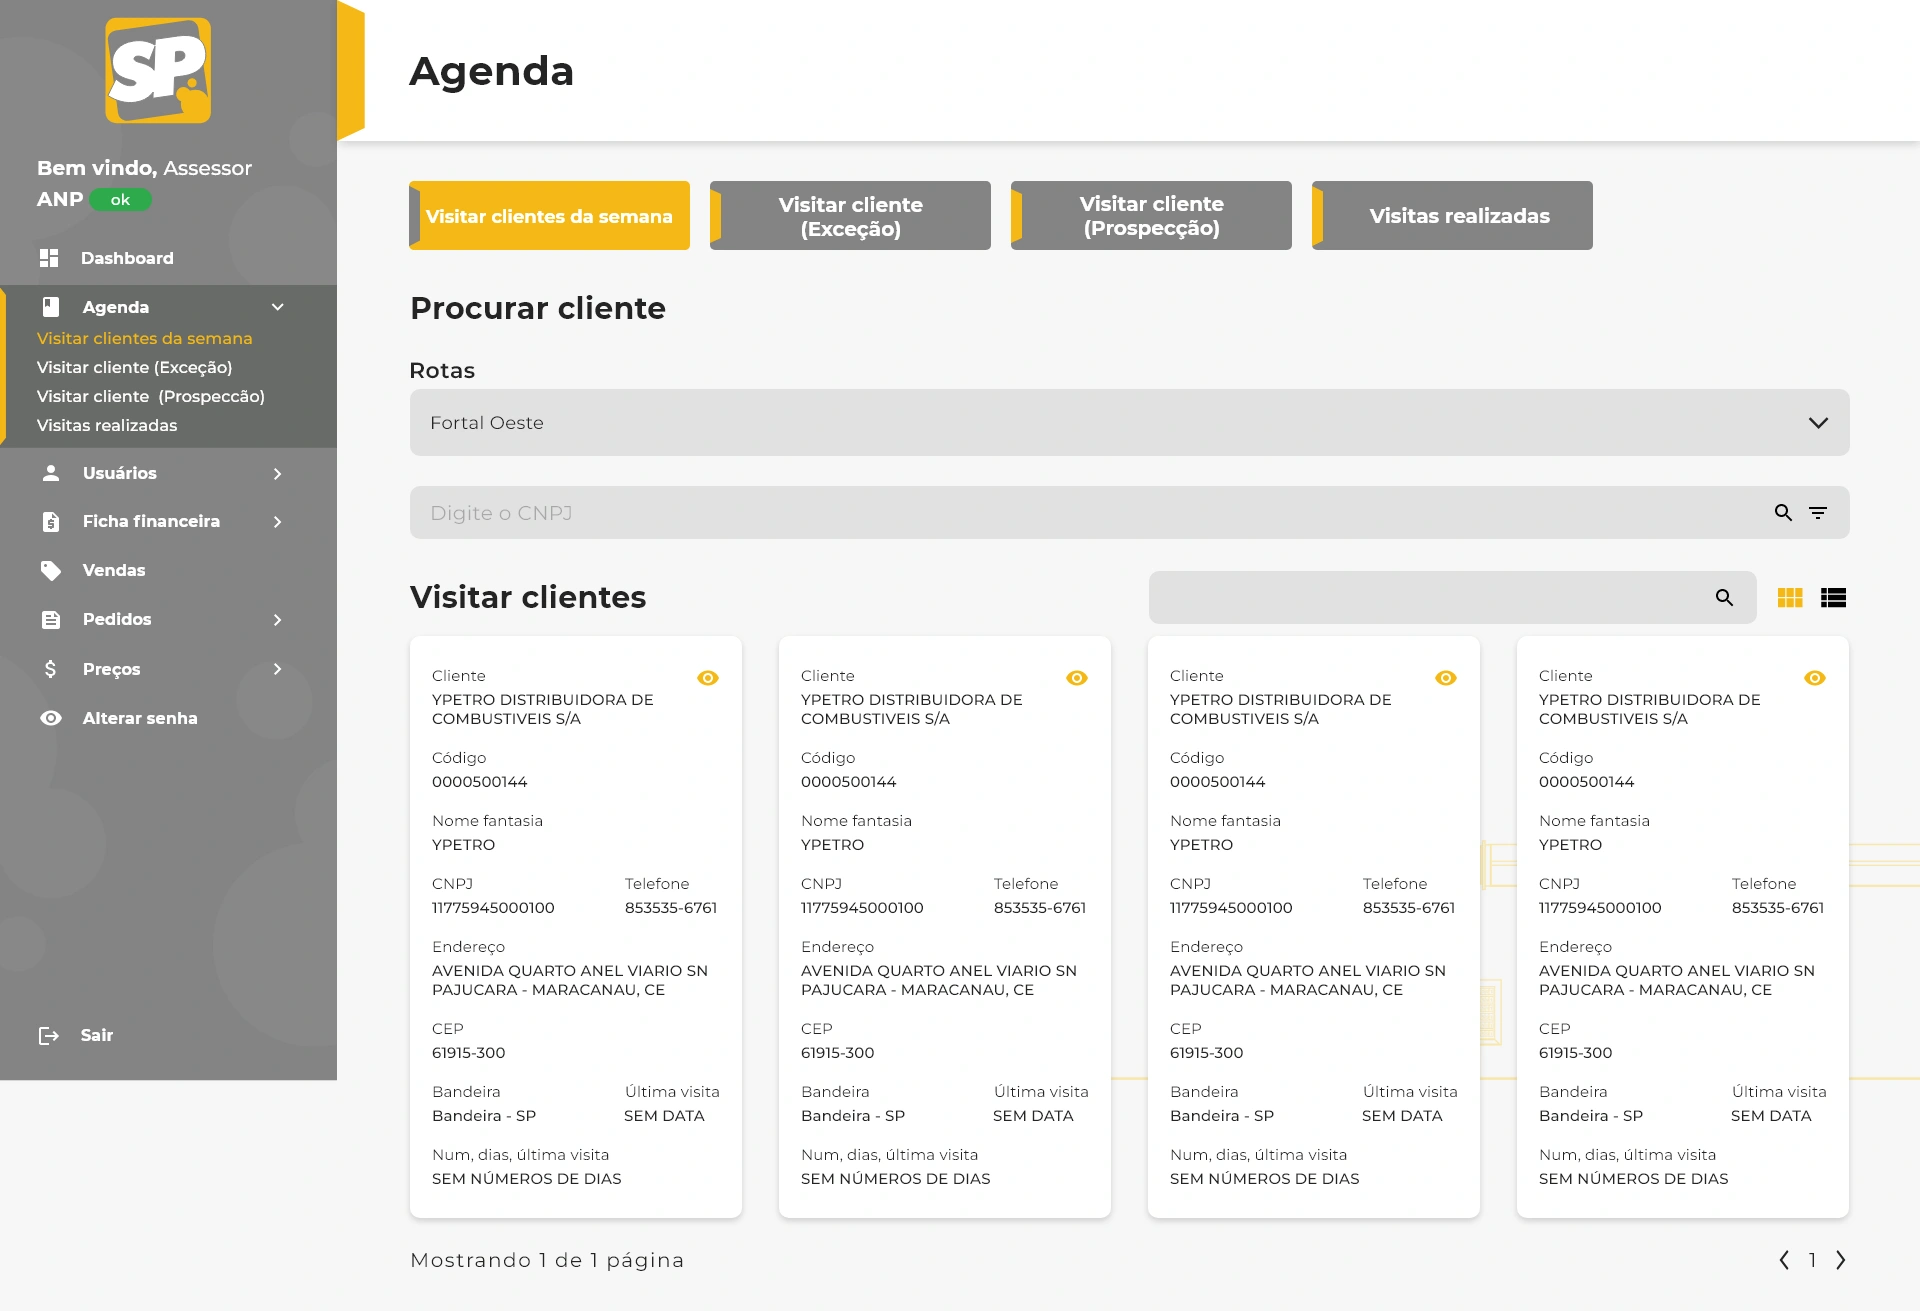The image size is (1920, 1311).
Task: Click the filter icon in CNPJ field
Action: [x=1818, y=513]
